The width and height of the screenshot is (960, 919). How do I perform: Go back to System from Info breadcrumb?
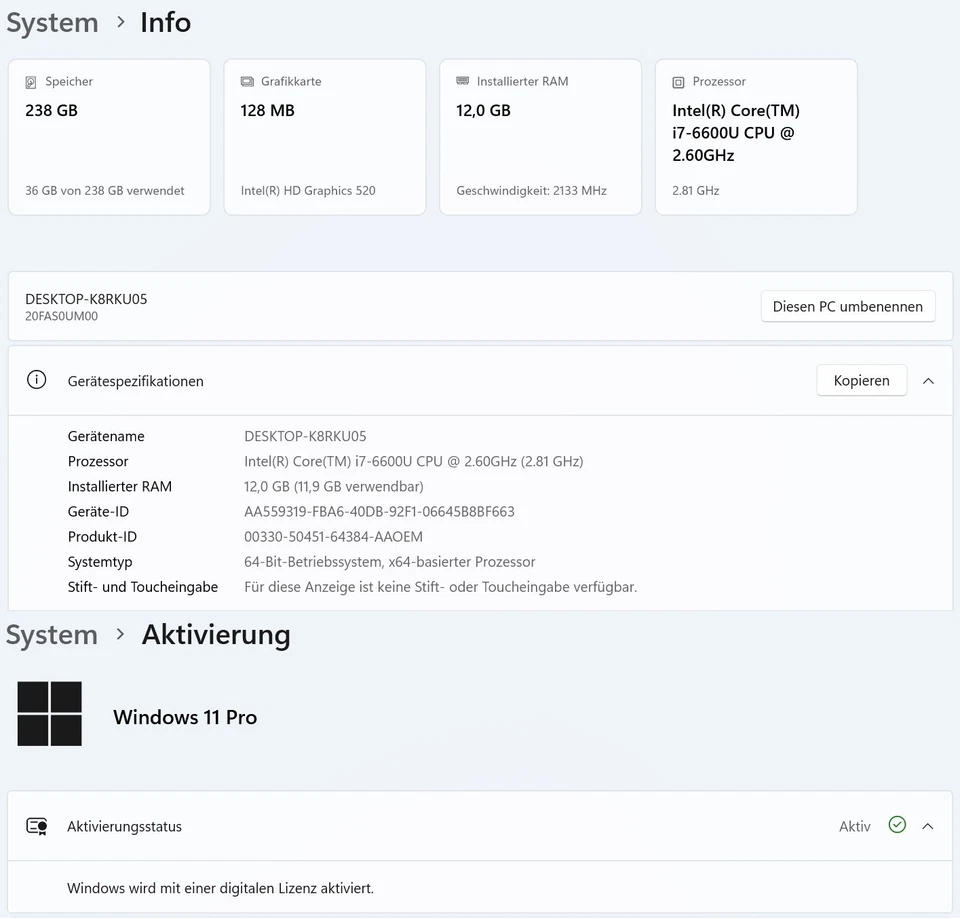pos(52,22)
